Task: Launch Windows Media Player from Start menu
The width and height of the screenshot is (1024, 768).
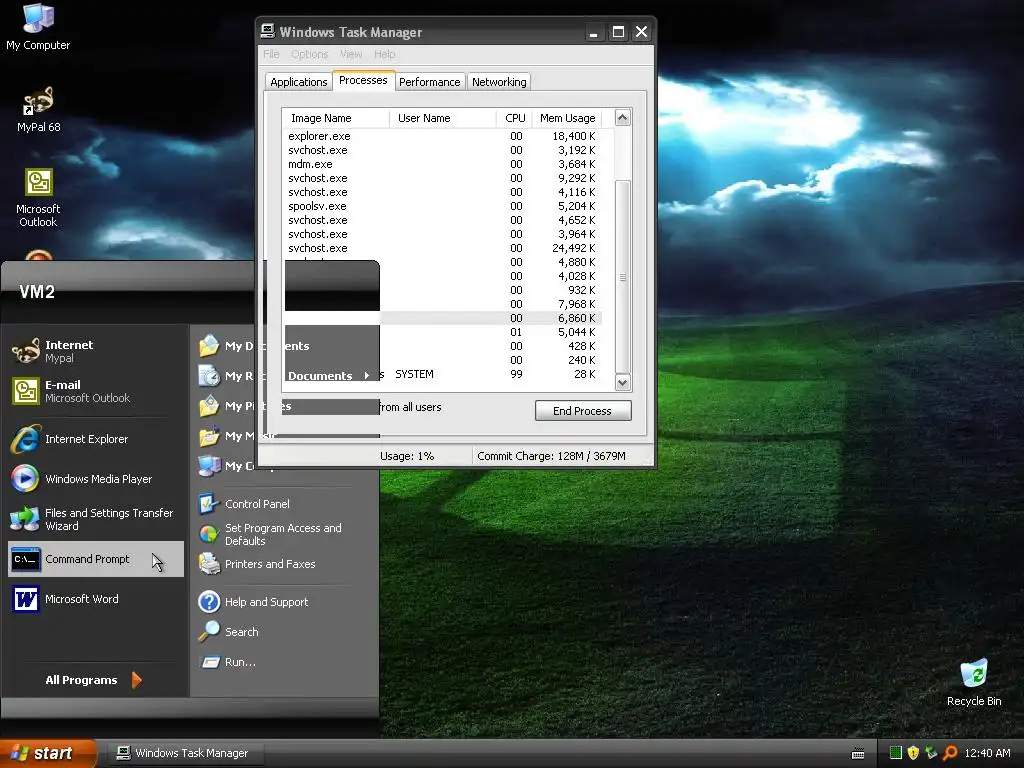Action: [x=97, y=479]
